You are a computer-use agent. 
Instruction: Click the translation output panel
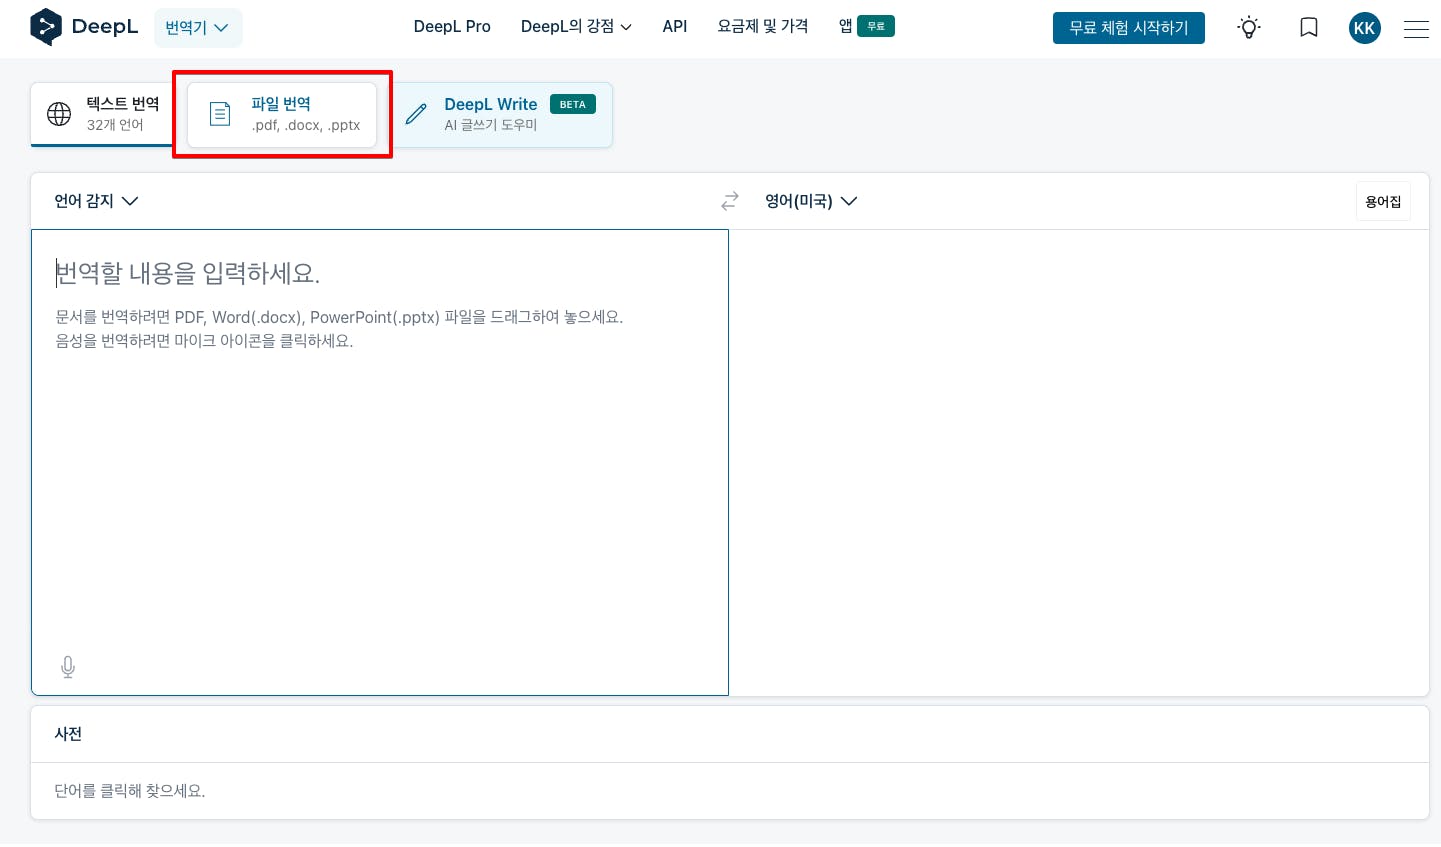coord(1079,462)
